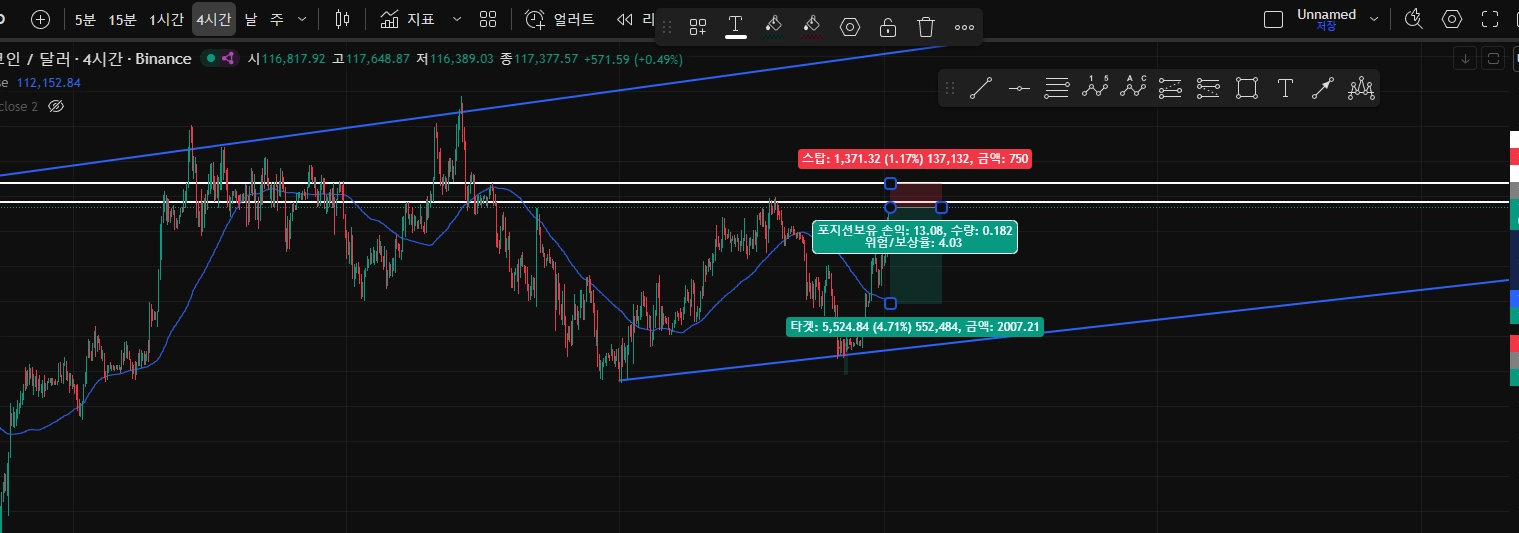
Task: Open chart settings hexagon in top bar
Action: coord(1451,19)
